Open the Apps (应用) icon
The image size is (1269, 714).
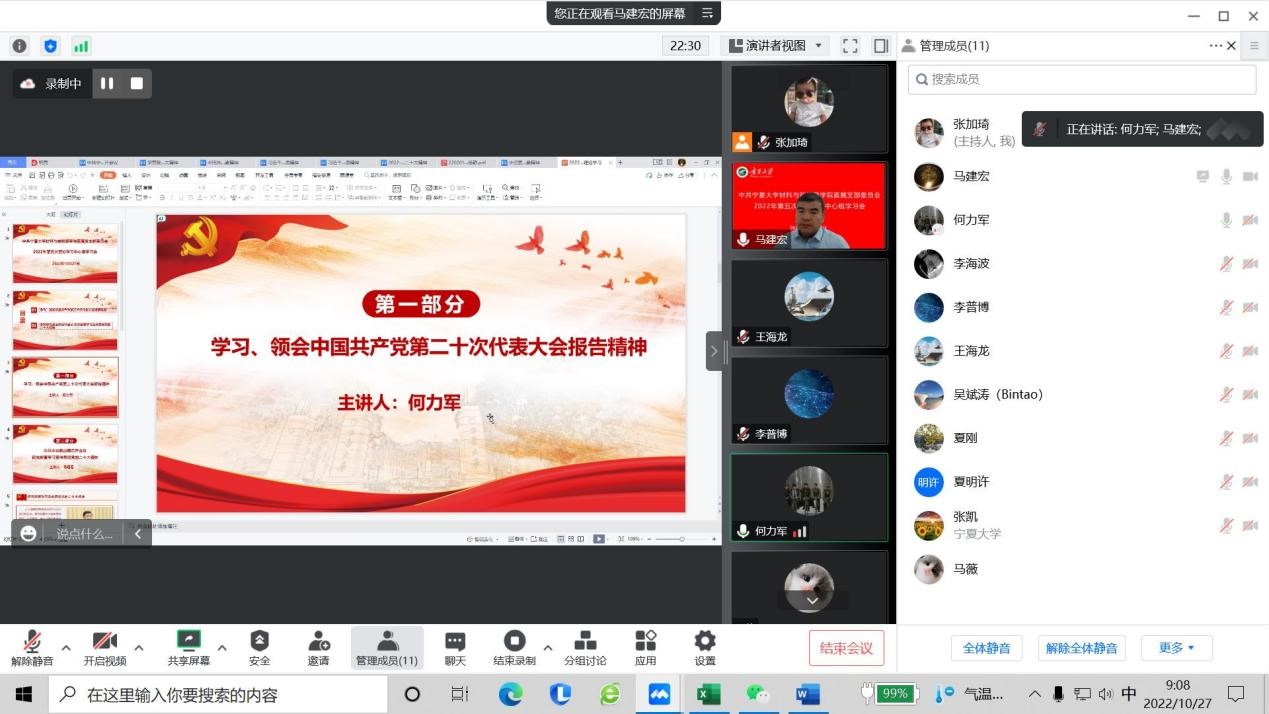click(645, 647)
